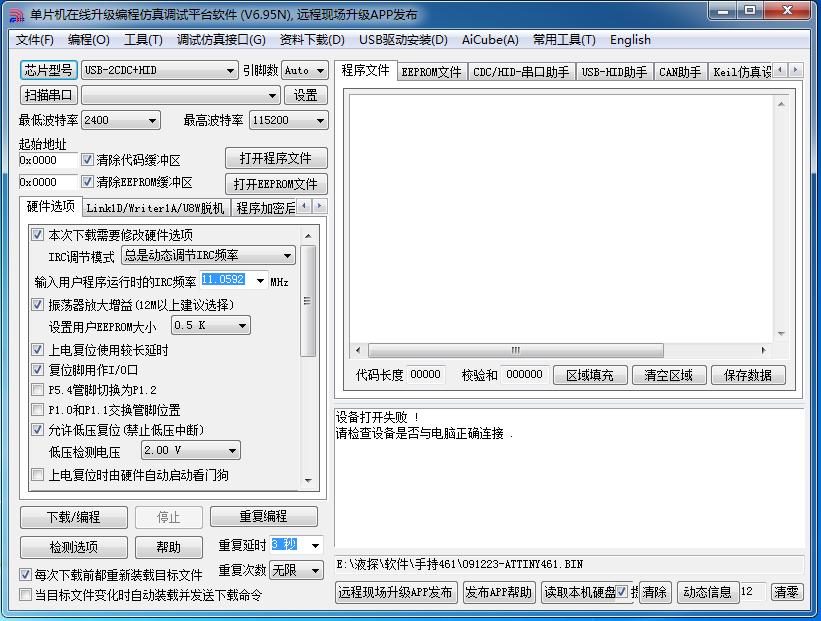This screenshot has width=821, height=621.
Task: Click the 保存数据 button
Action: [748, 375]
